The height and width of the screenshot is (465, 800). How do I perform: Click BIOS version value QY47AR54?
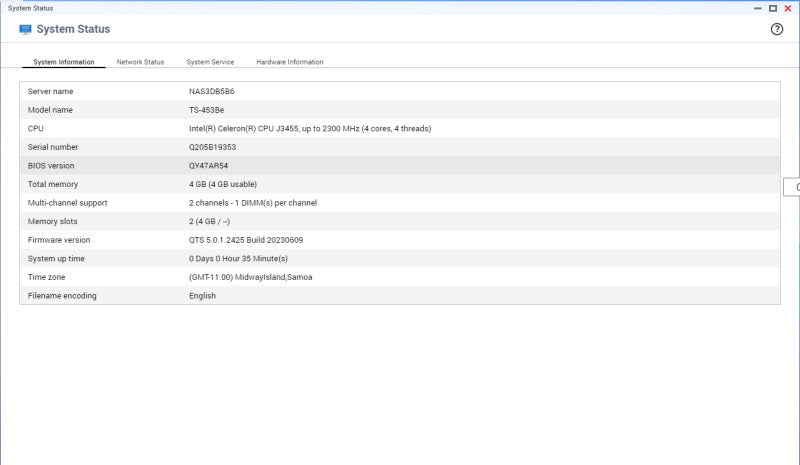coord(208,165)
